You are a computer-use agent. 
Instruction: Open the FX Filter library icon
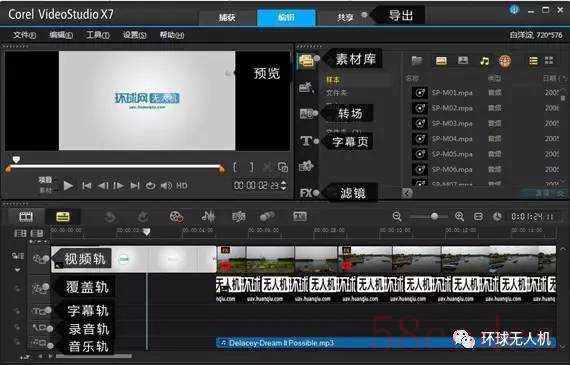click(x=306, y=193)
